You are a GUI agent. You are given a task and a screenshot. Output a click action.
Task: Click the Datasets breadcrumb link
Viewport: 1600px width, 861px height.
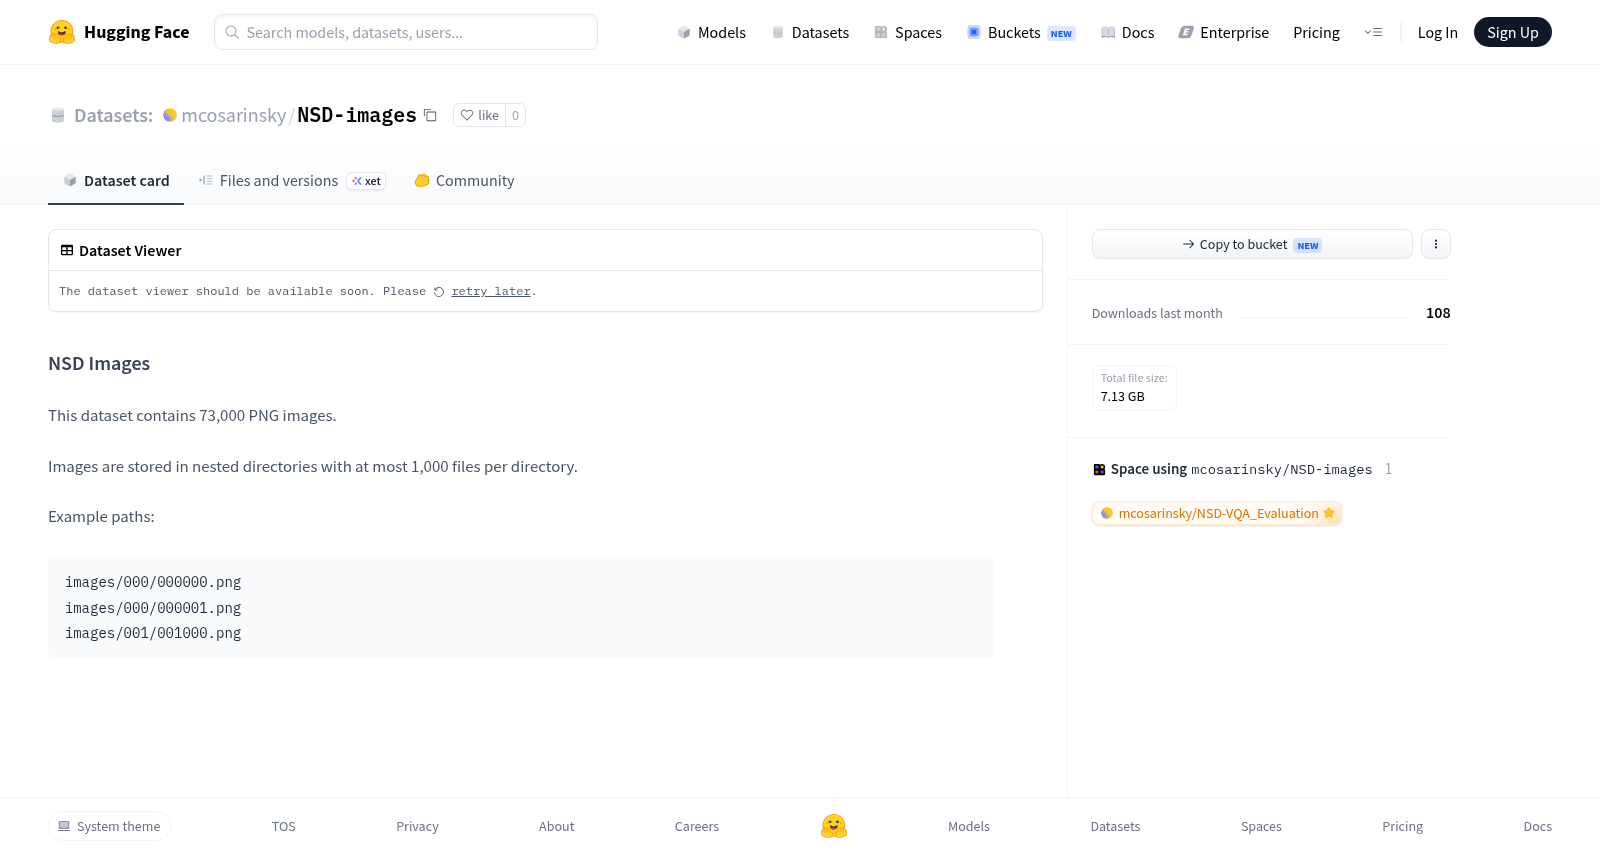coord(113,115)
